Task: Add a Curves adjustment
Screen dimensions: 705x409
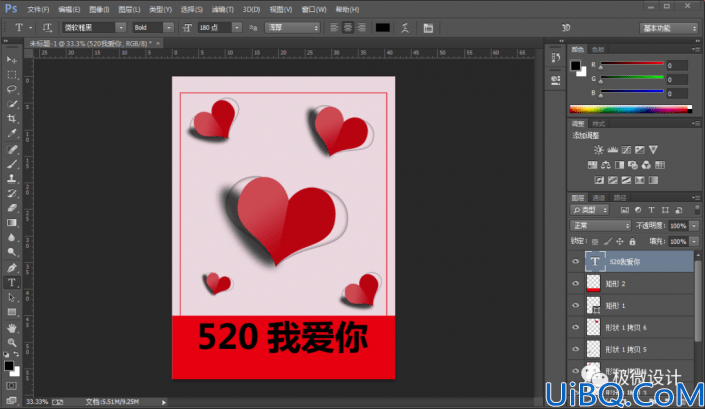Action: coord(626,150)
